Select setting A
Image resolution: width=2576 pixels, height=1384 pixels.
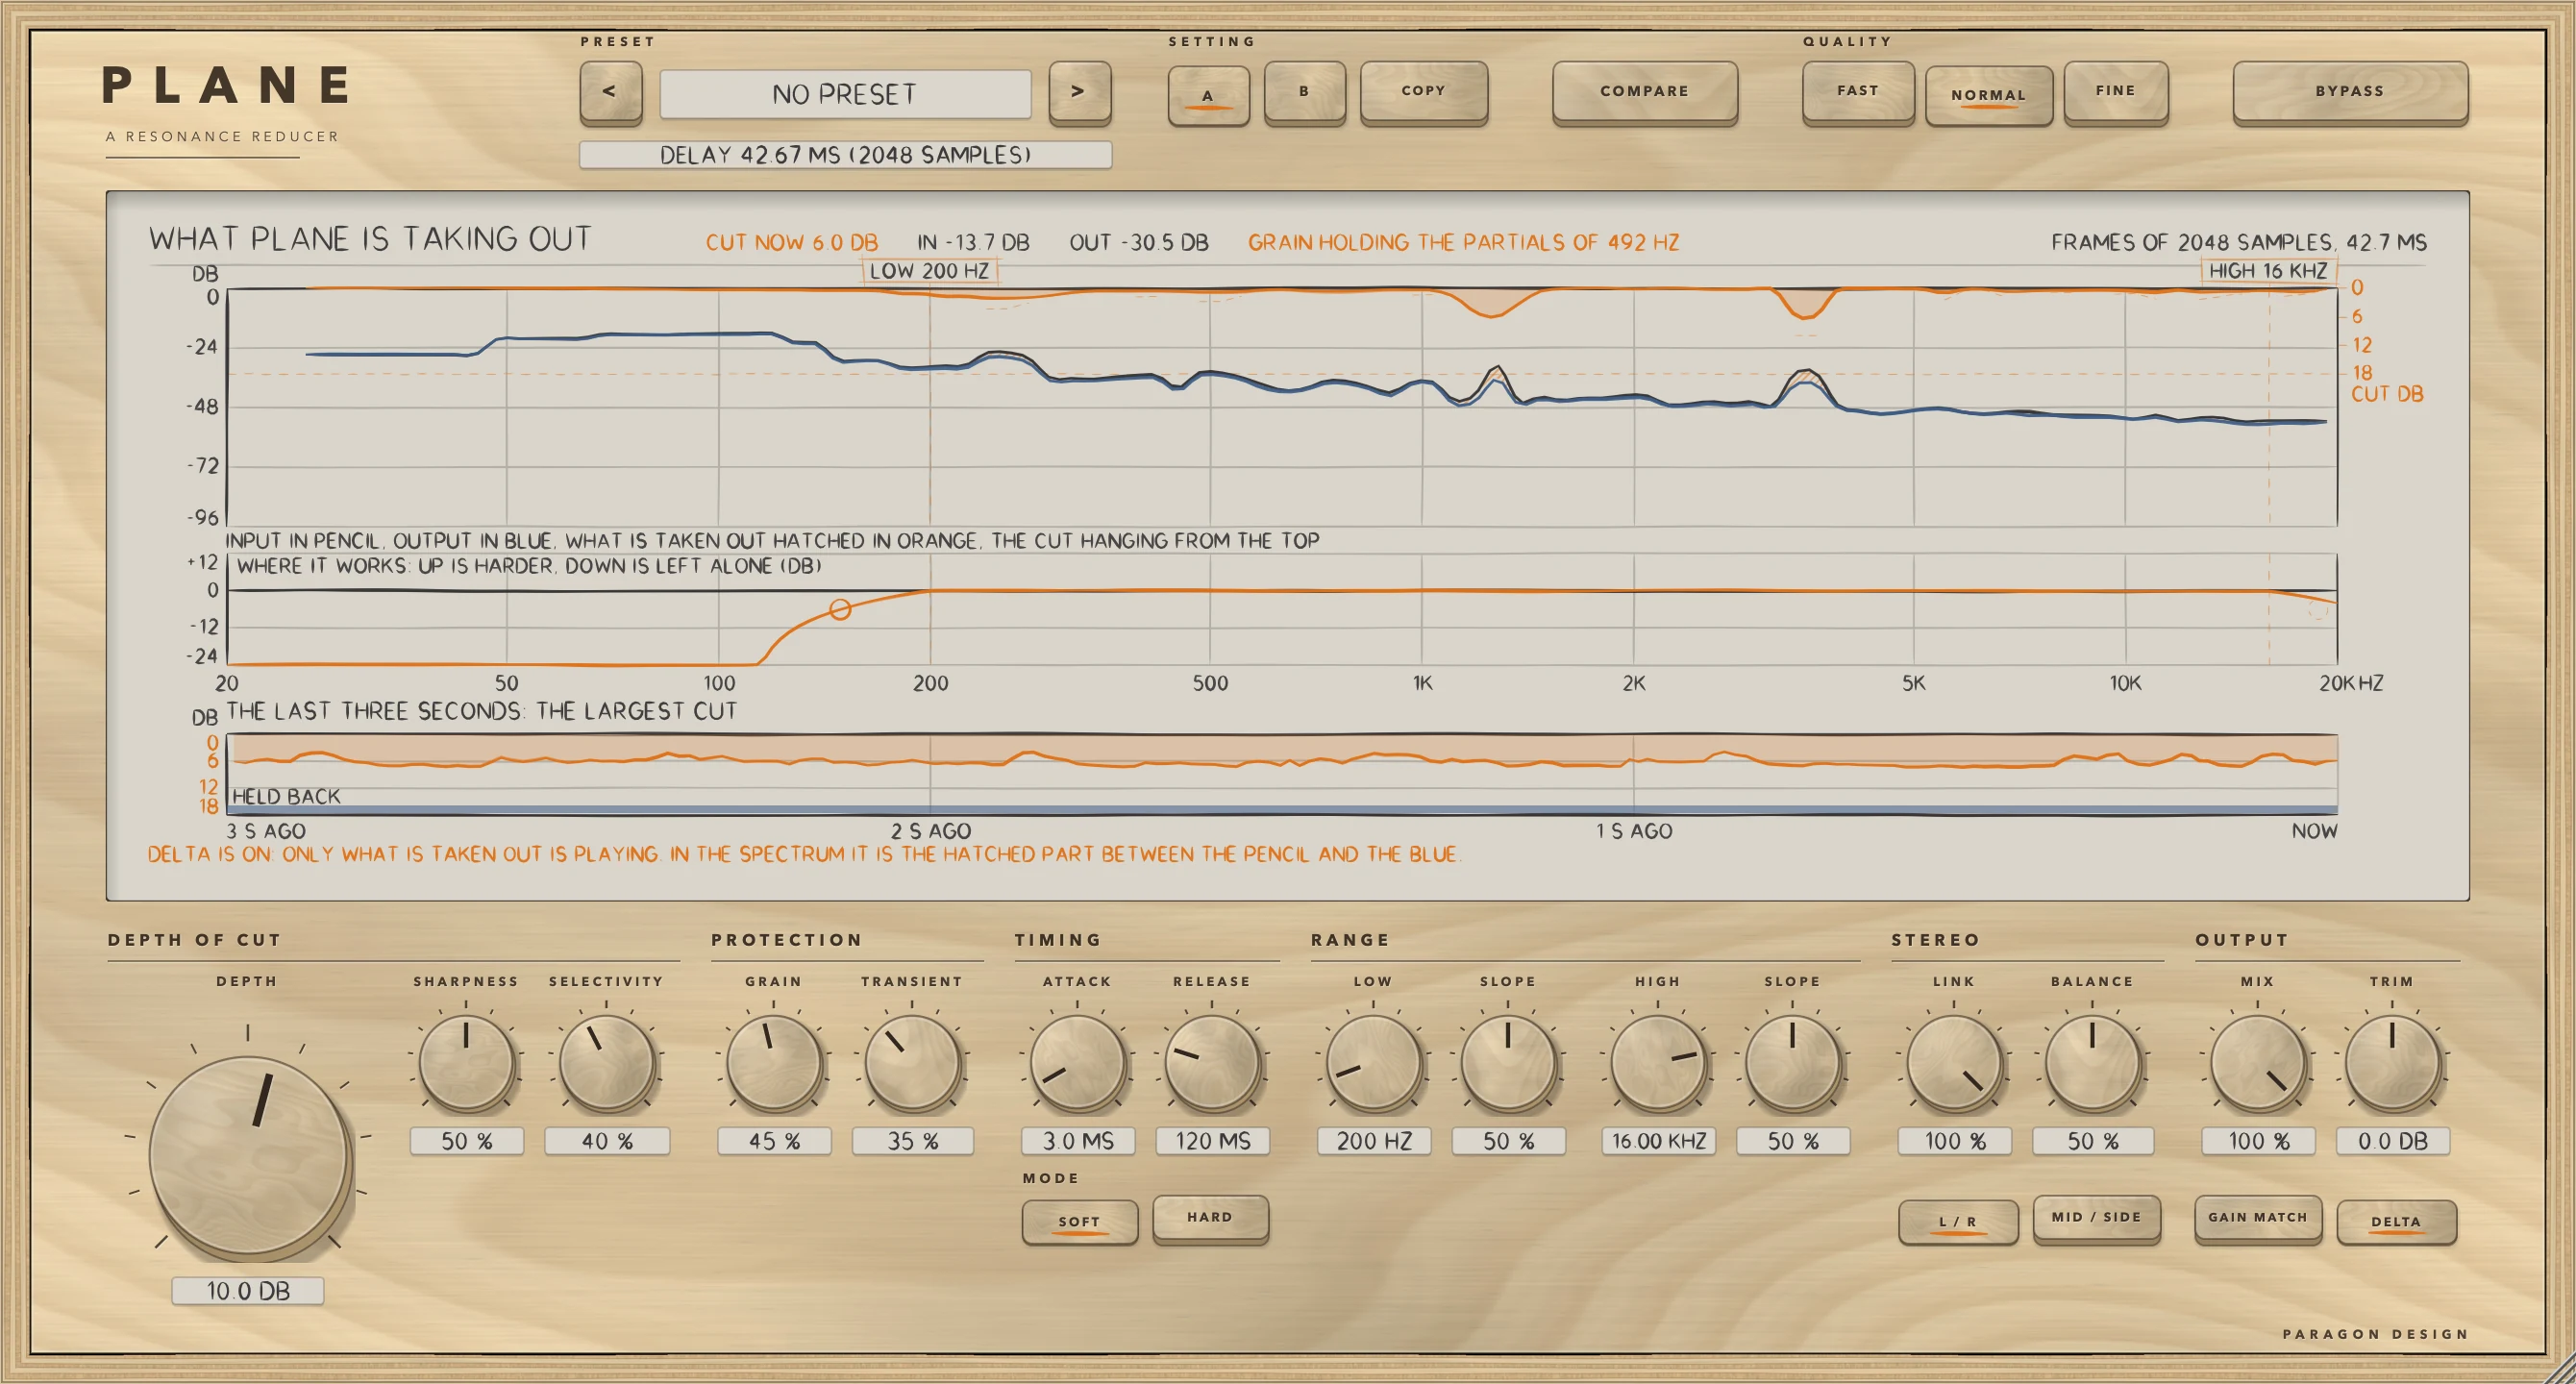click(x=1208, y=94)
